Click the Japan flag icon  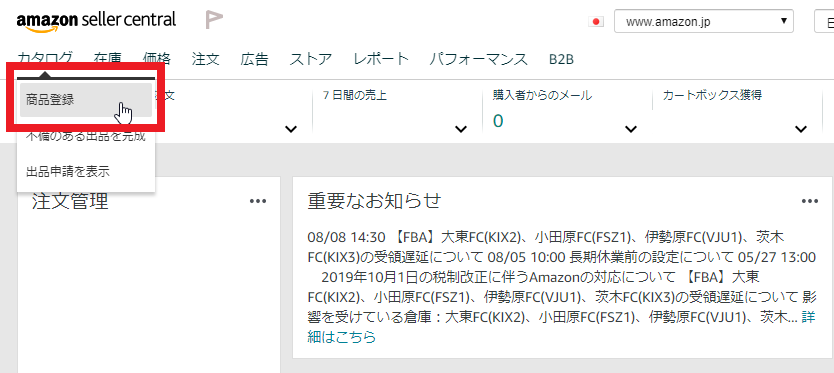[x=596, y=22]
